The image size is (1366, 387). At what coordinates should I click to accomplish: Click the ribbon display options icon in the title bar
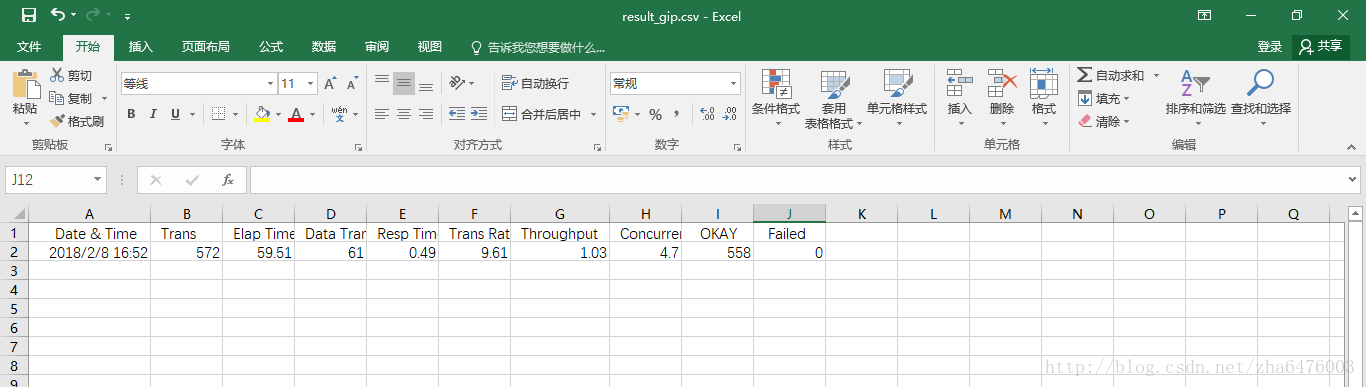pos(1205,15)
